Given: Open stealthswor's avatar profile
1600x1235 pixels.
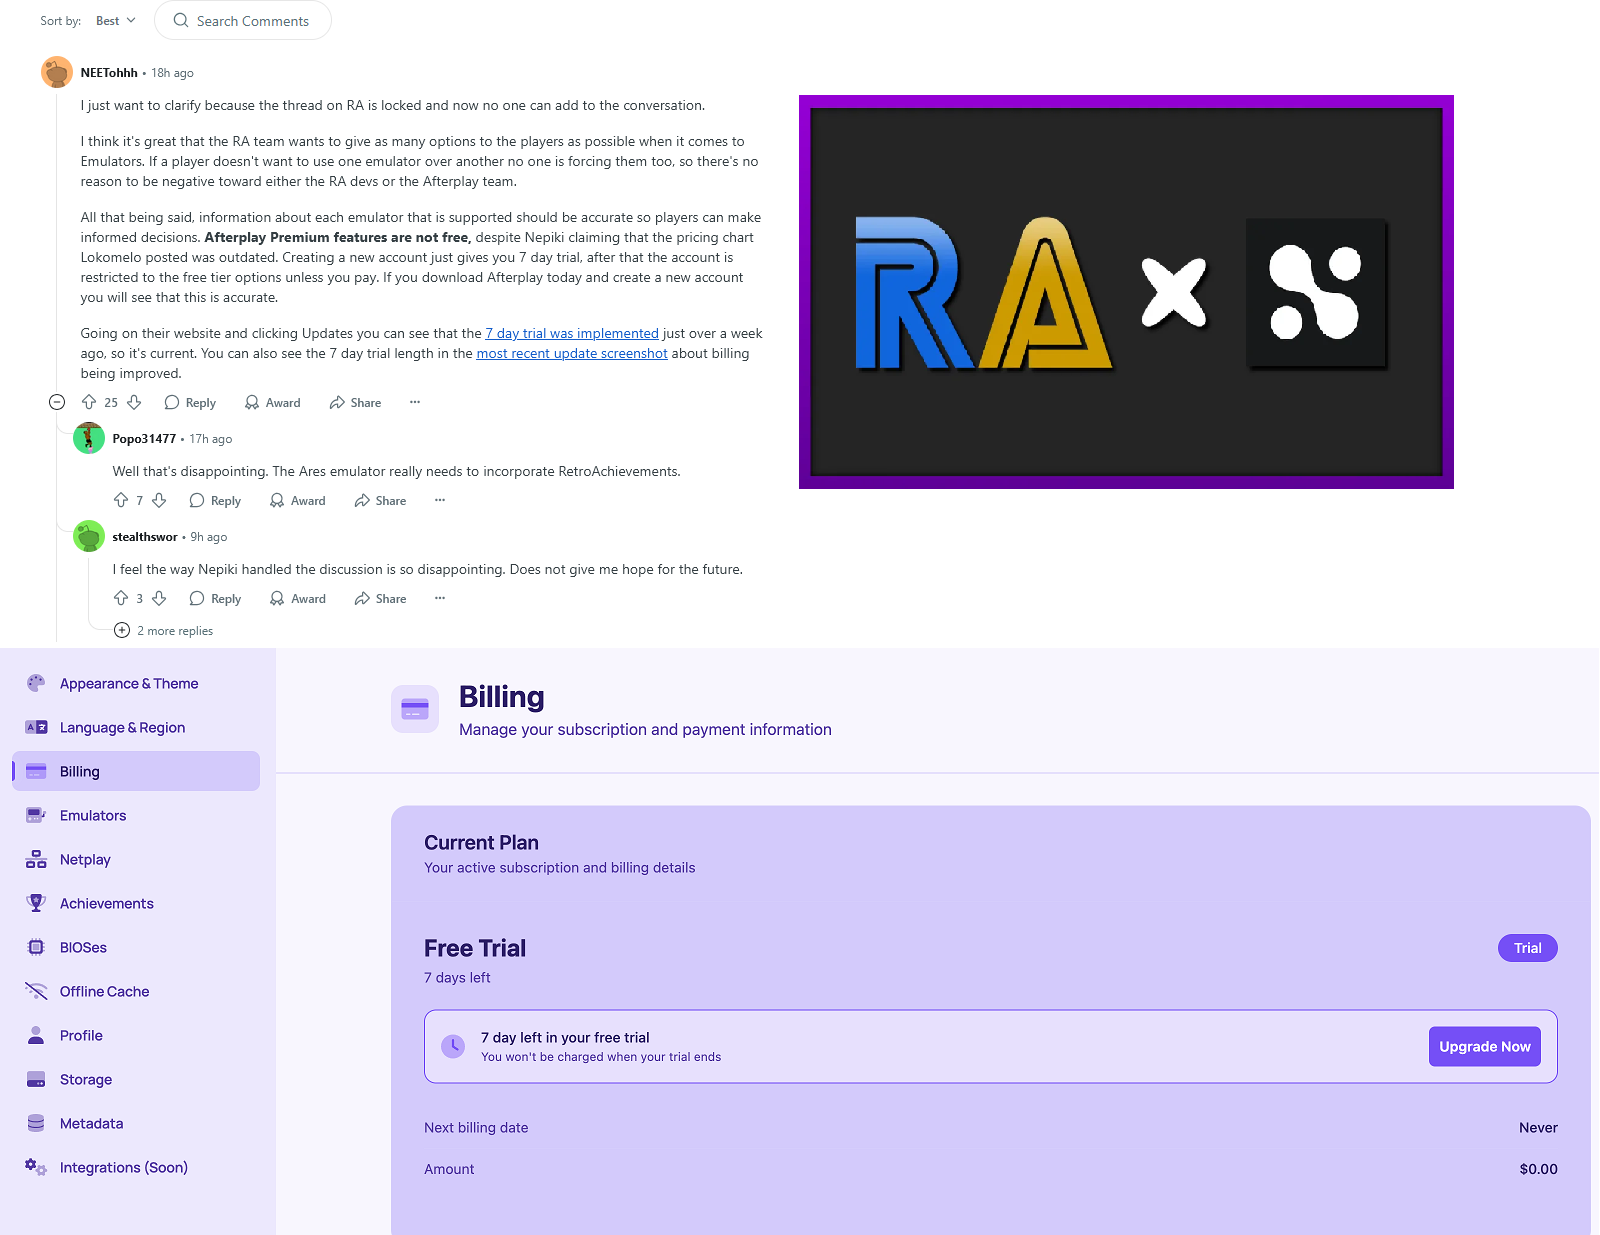Looking at the screenshot, I should pyautogui.click(x=89, y=536).
